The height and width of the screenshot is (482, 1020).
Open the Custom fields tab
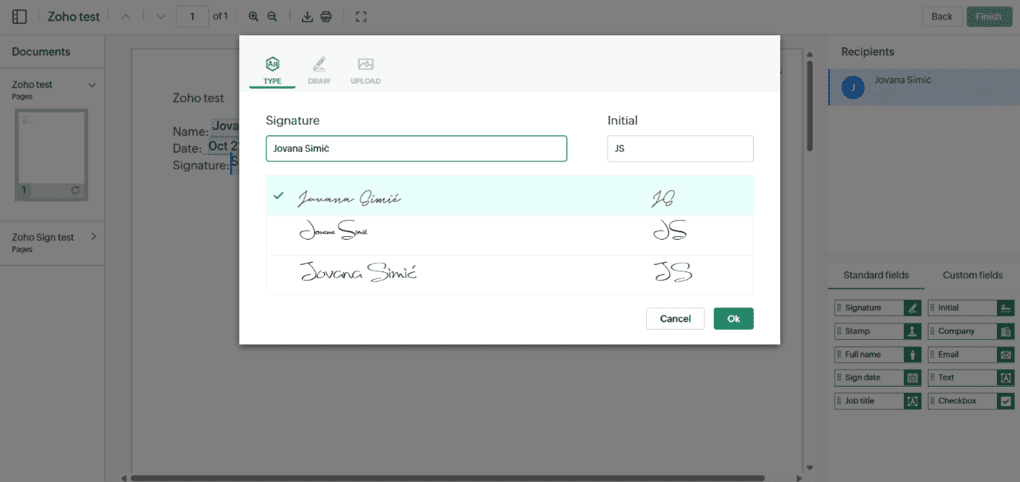(973, 275)
